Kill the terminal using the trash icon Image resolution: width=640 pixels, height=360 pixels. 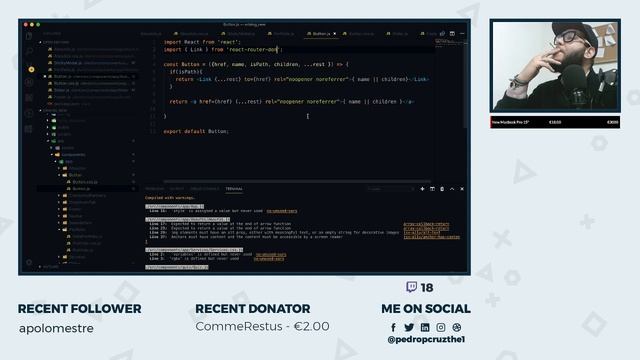coord(442,189)
